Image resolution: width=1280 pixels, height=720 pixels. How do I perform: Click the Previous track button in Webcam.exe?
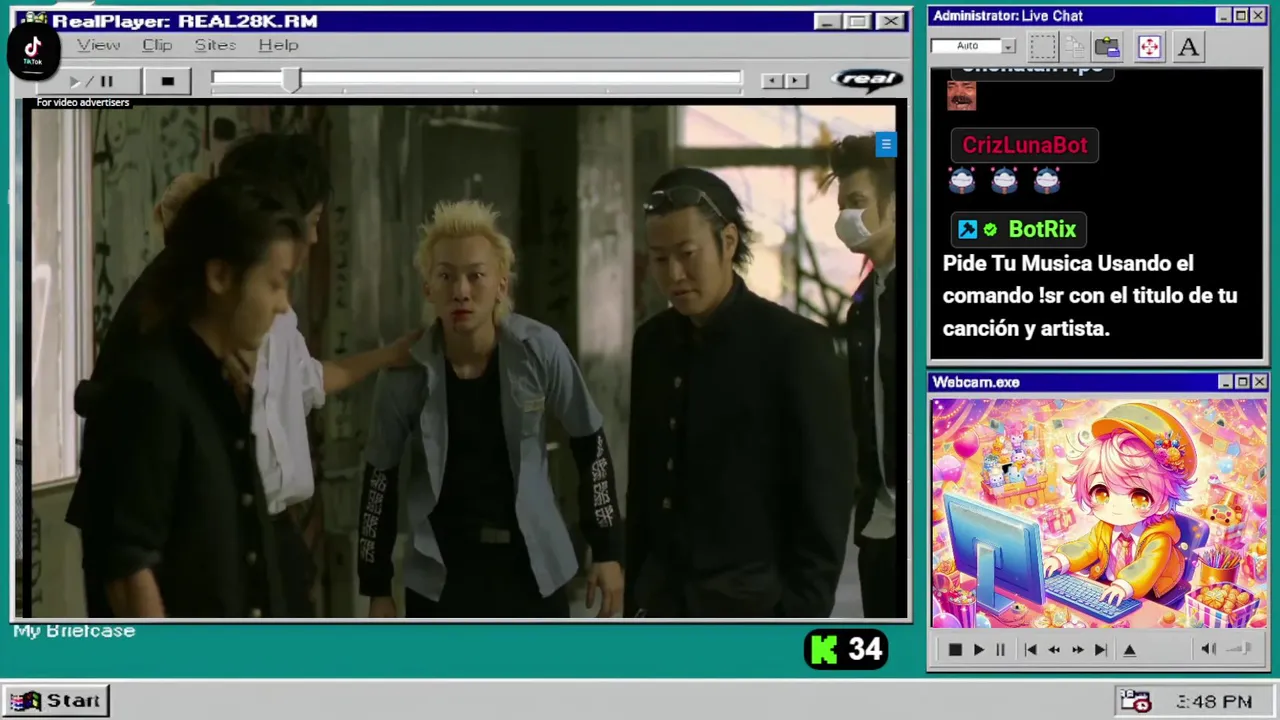coord(1030,650)
